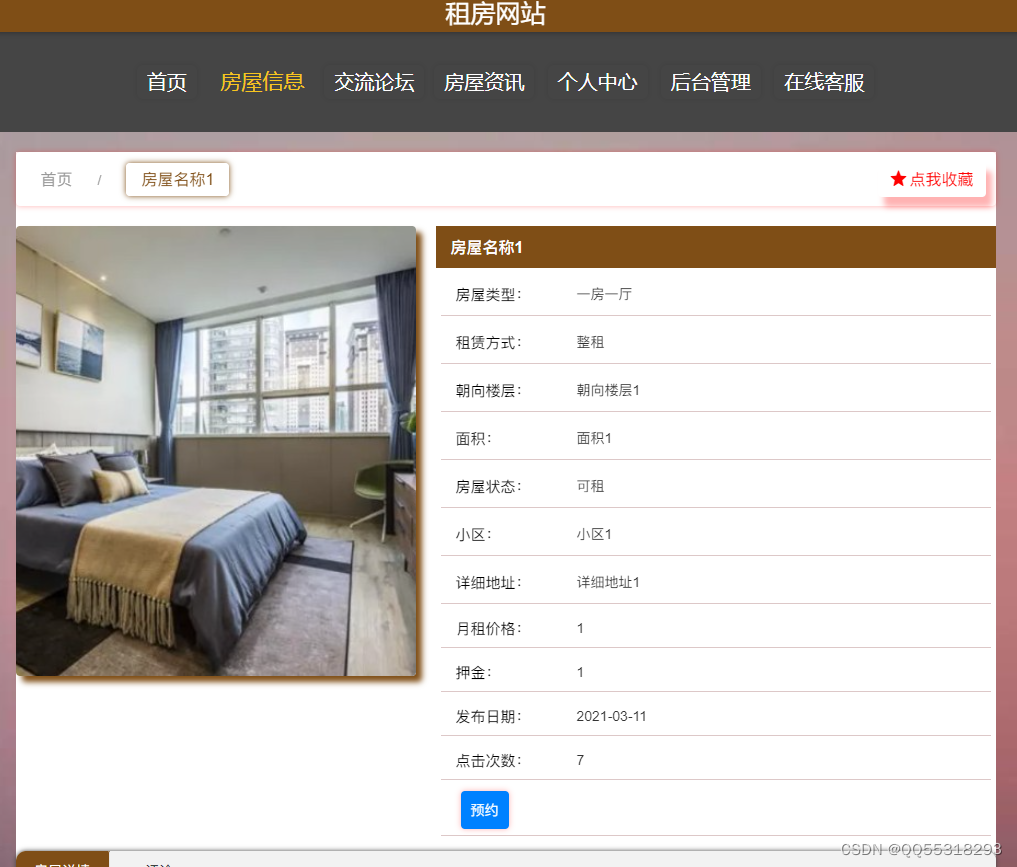The width and height of the screenshot is (1017, 867).
Task: Open the 房屋信息 housing info menu
Action: (x=261, y=83)
